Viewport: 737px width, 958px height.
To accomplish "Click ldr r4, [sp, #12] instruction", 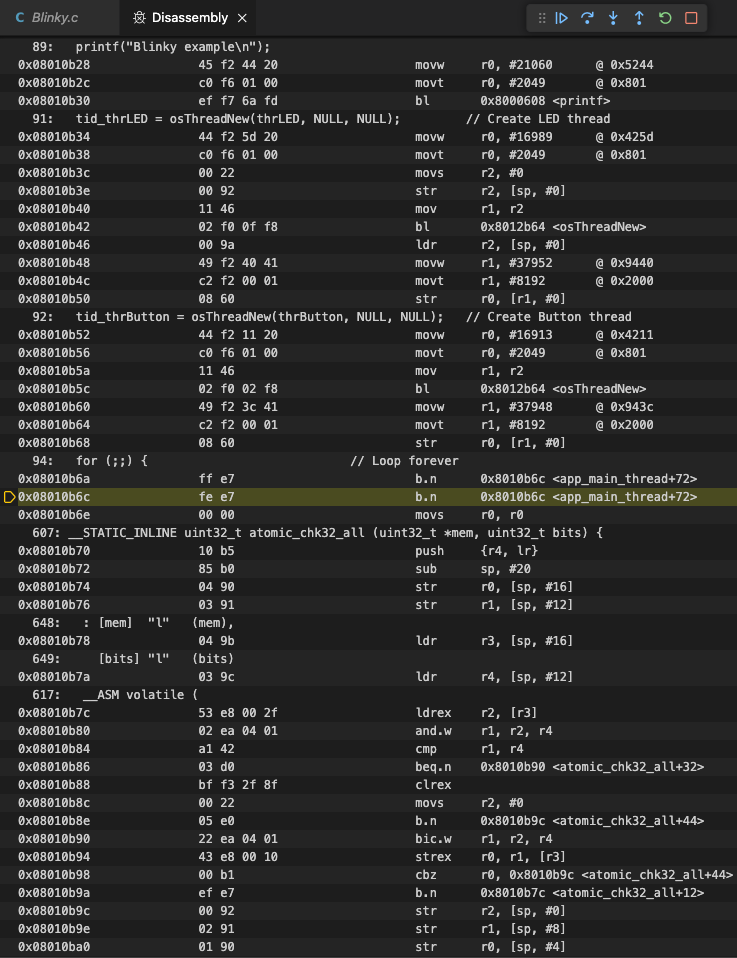I will (x=368, y=677).
